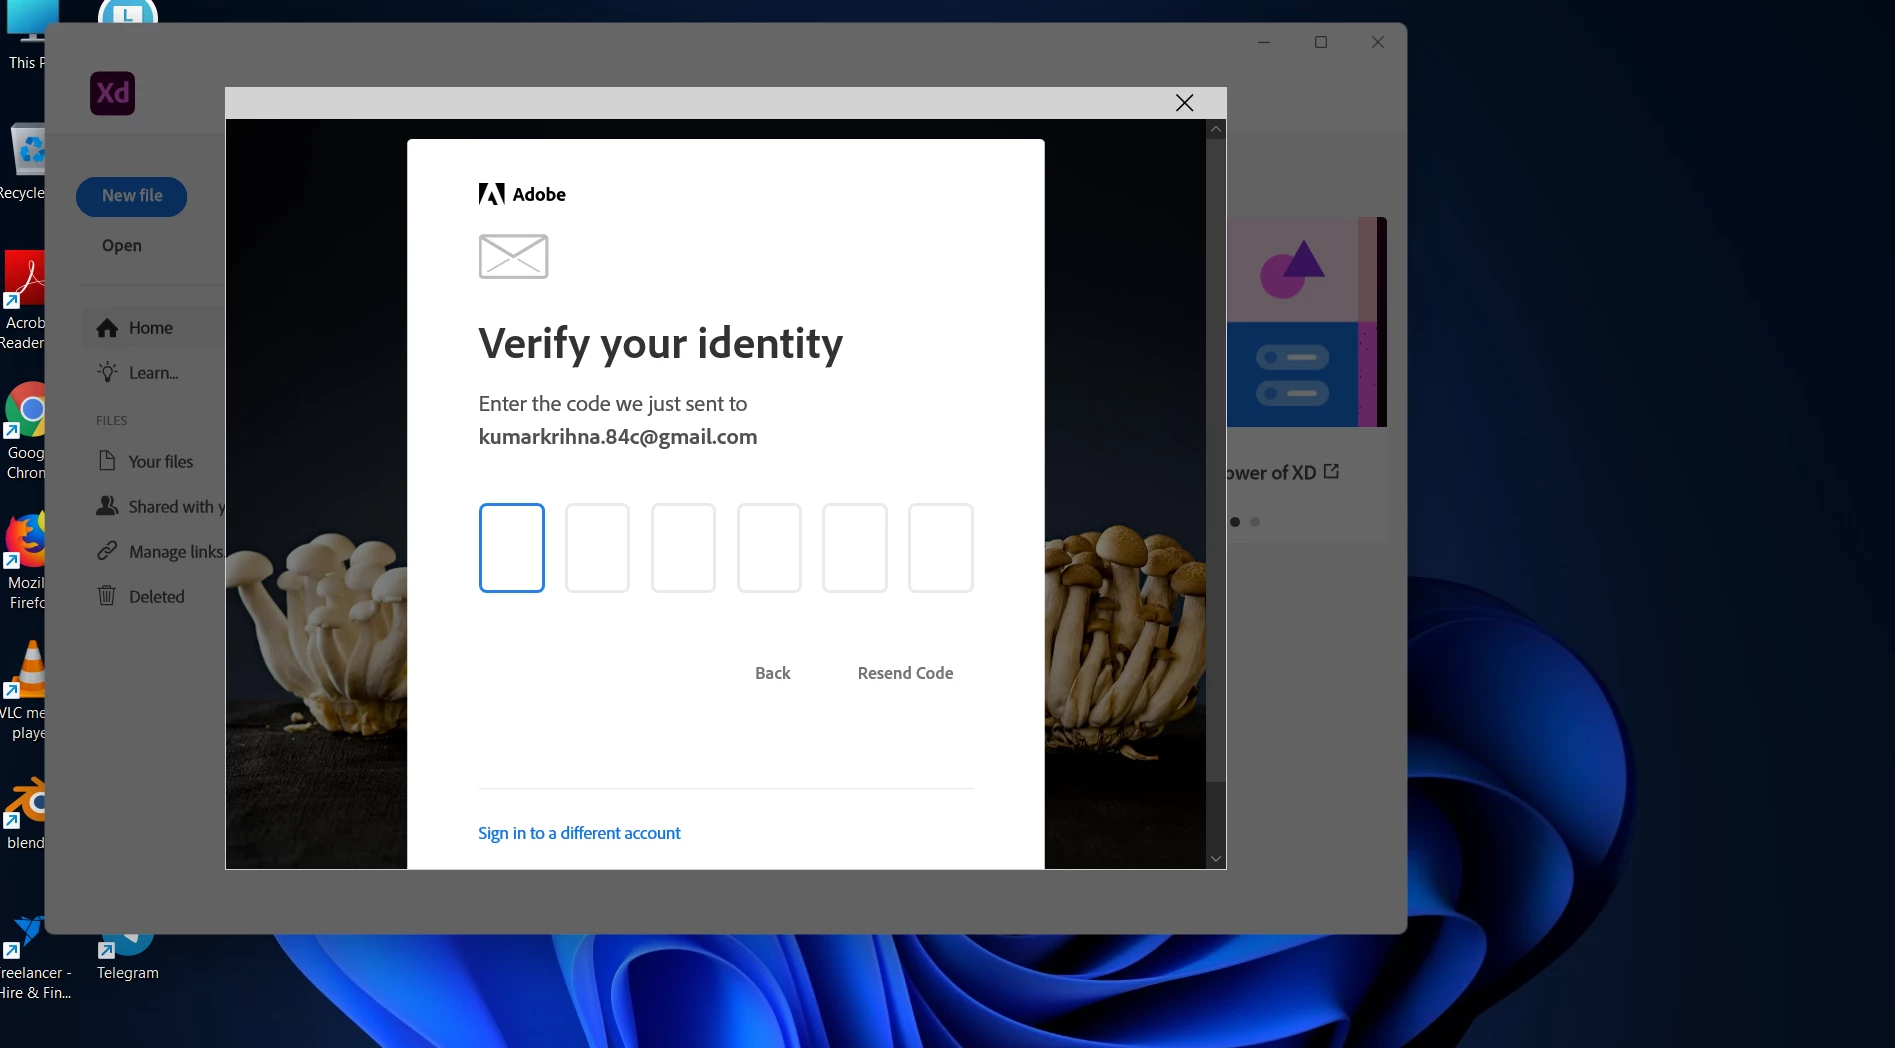Click external link icon beside Power of XD

point(1331,471)
